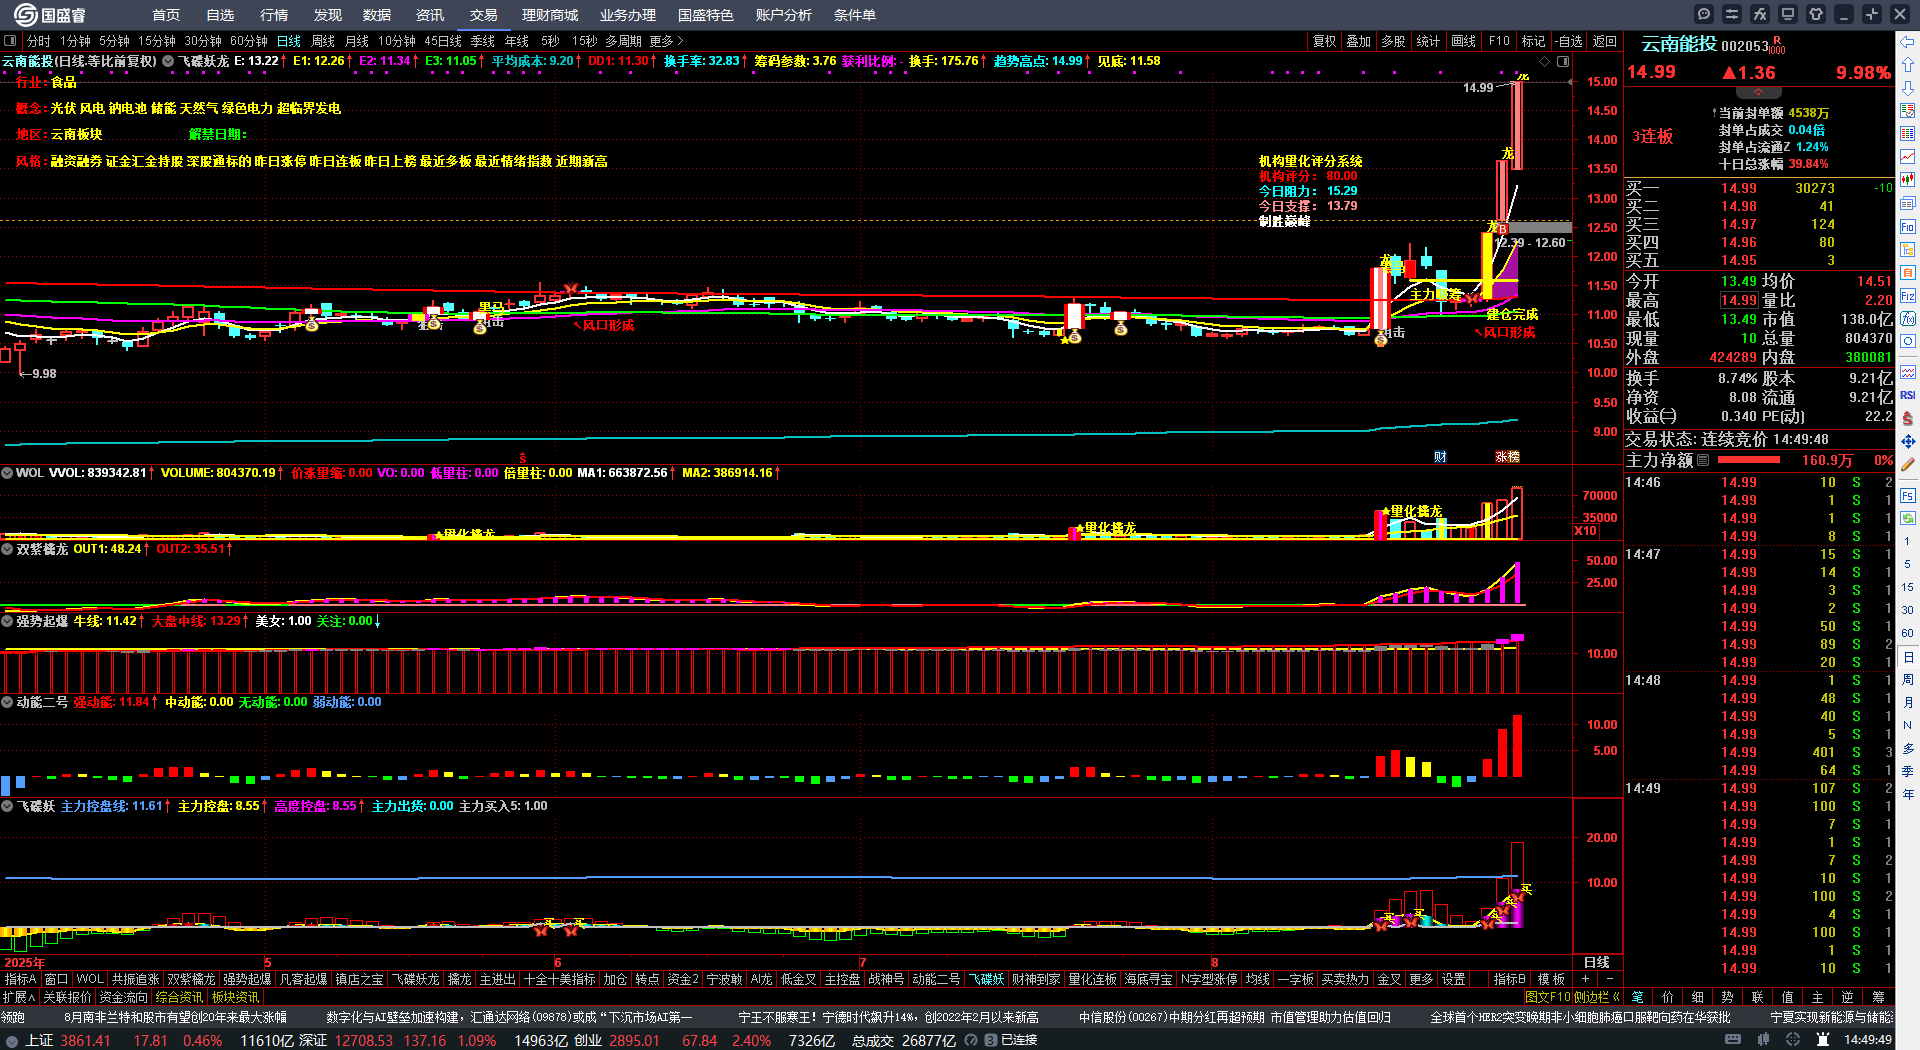
Task: Click the zoom-out minus button under 日线
Action: pyautogui.click(x=1609, y=979)
